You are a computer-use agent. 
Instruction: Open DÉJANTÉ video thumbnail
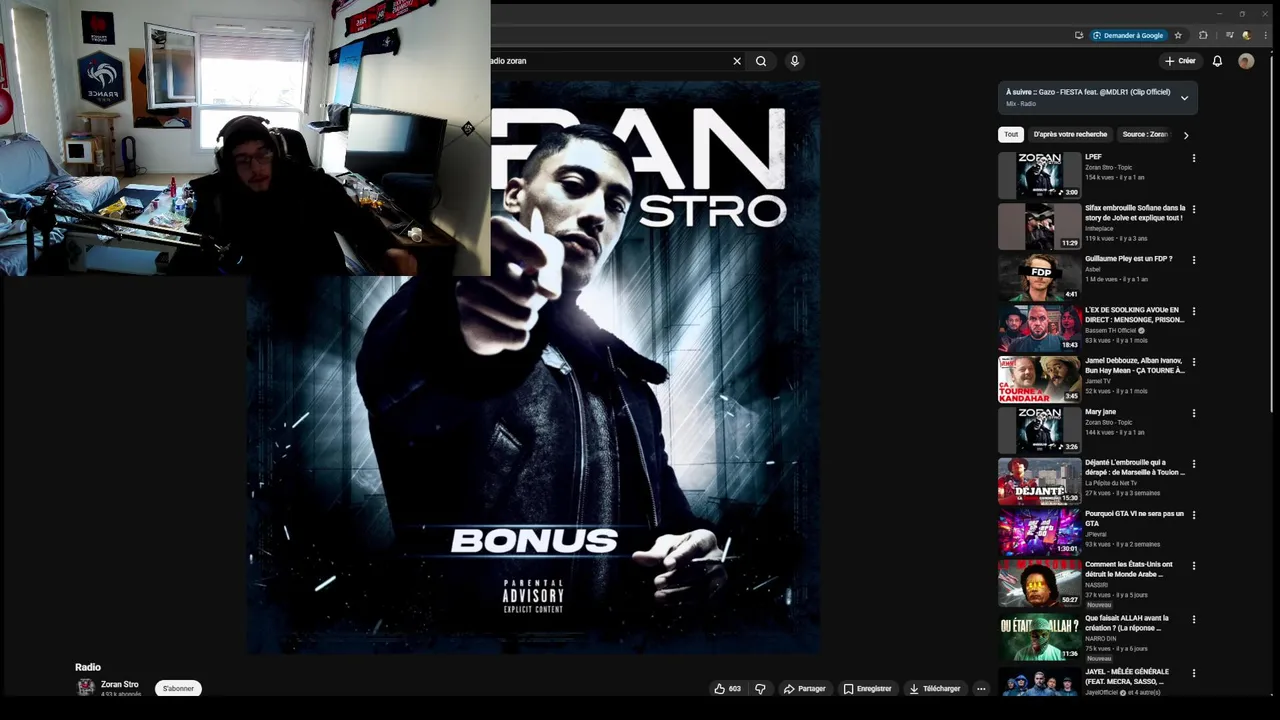(x=1039, y=481)
